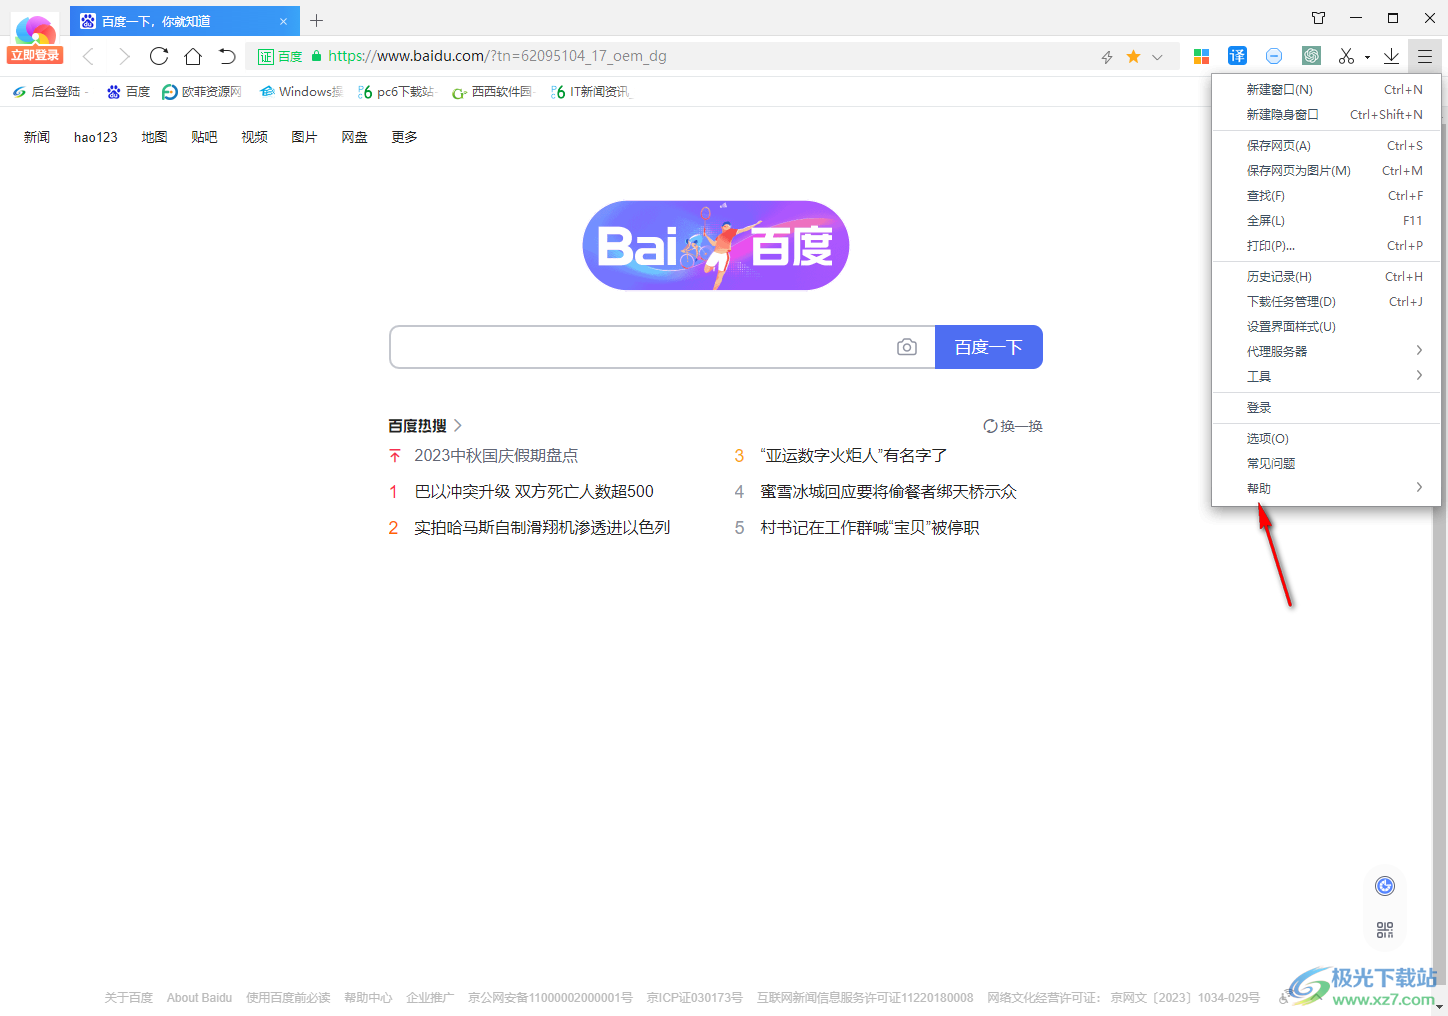1448x1016 pixels.
Task: Expand the 工具 submenu
Action: 1326,377
